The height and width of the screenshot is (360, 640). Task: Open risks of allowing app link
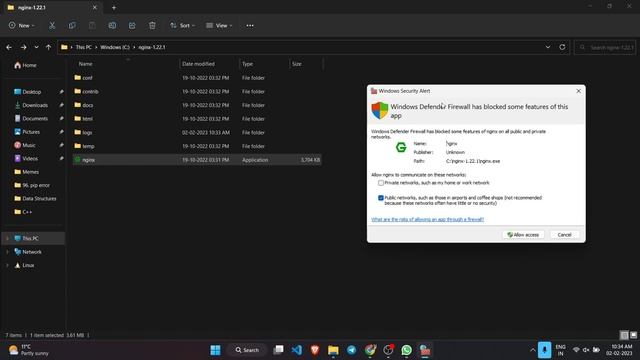pyautogui.click(x=427, y=220)
